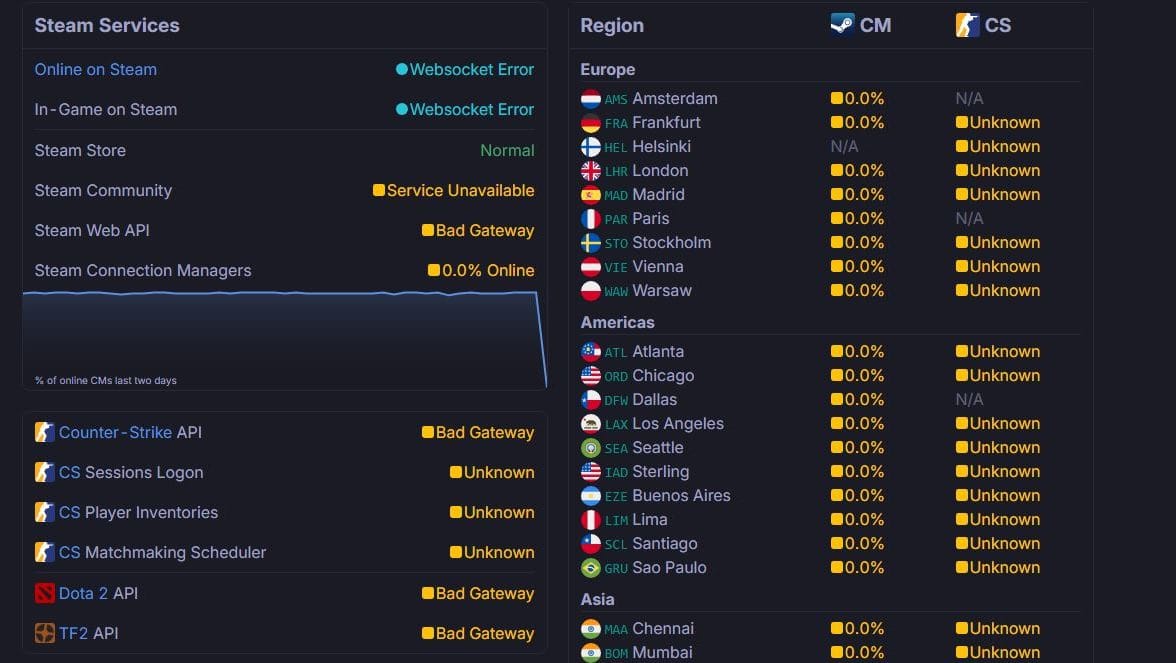Click the CS column header icon

click(x=967, y=25)
